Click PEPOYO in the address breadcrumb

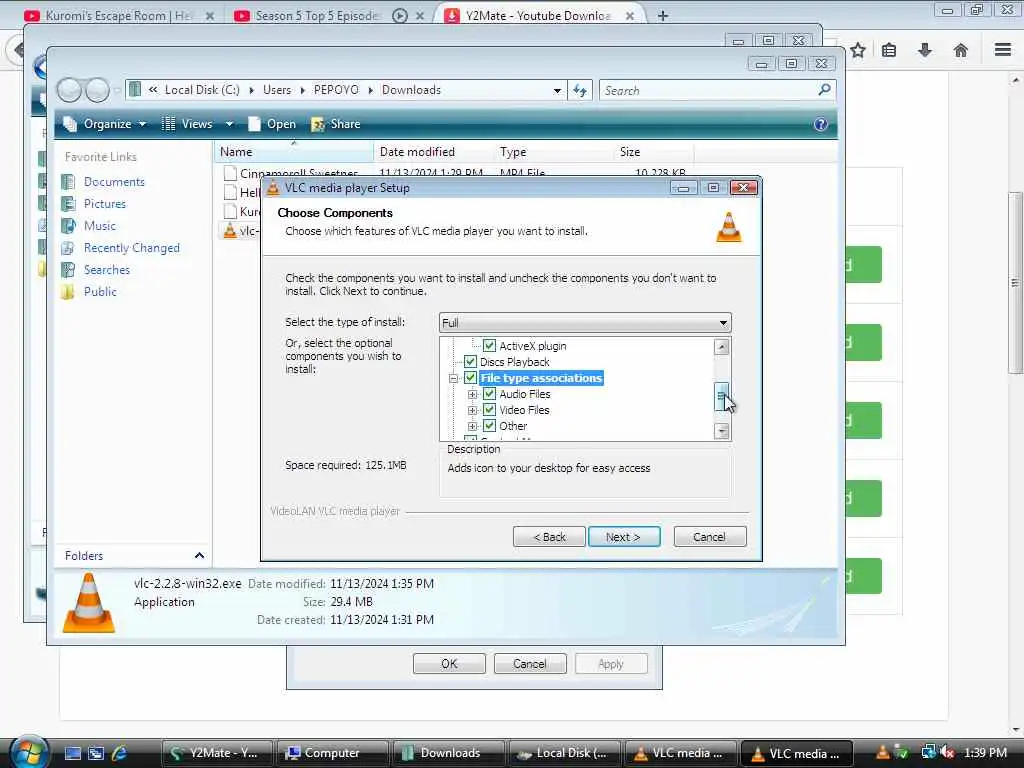[336, 90]
